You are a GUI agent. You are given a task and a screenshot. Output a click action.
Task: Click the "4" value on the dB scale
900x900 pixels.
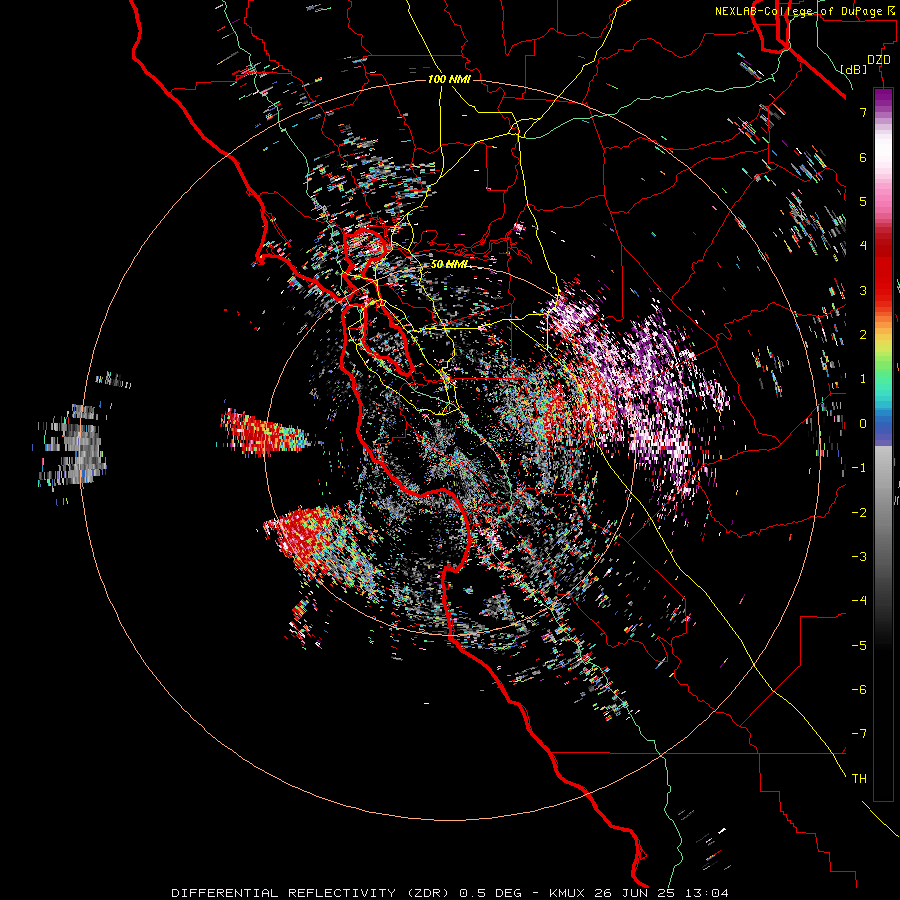pos(863,246)
